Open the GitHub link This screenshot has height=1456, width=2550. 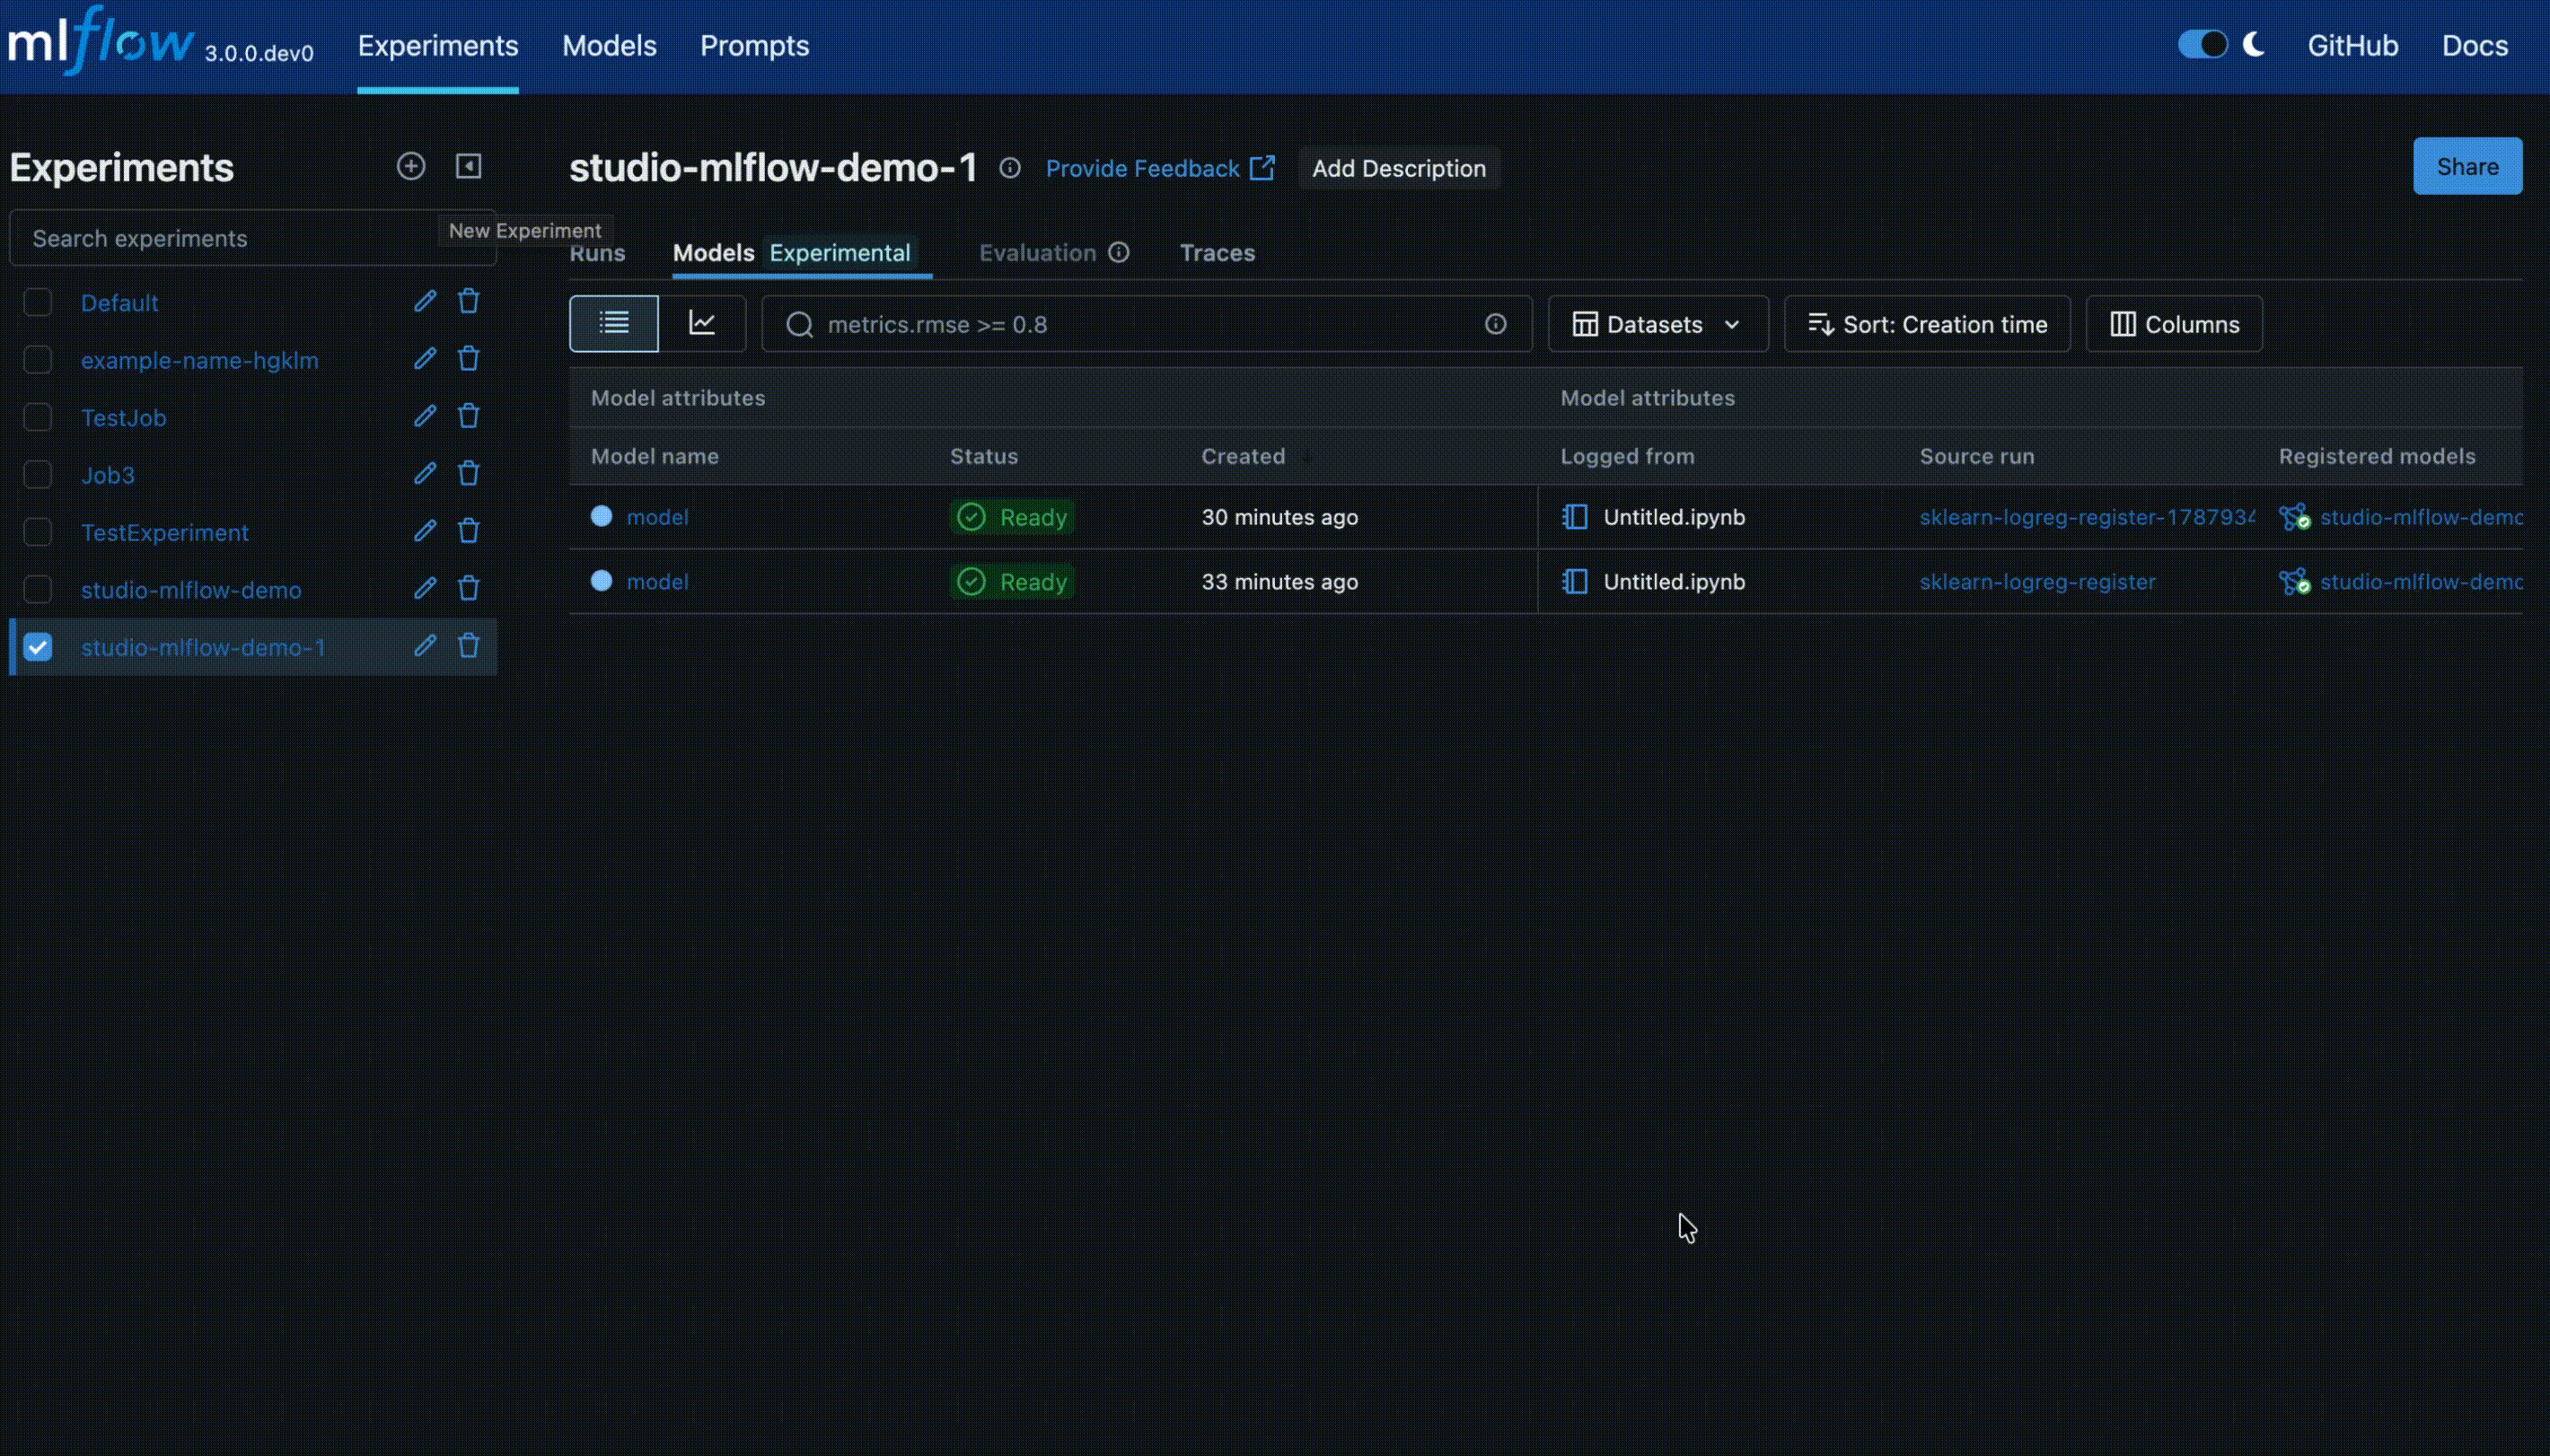tap(2352, 46)
